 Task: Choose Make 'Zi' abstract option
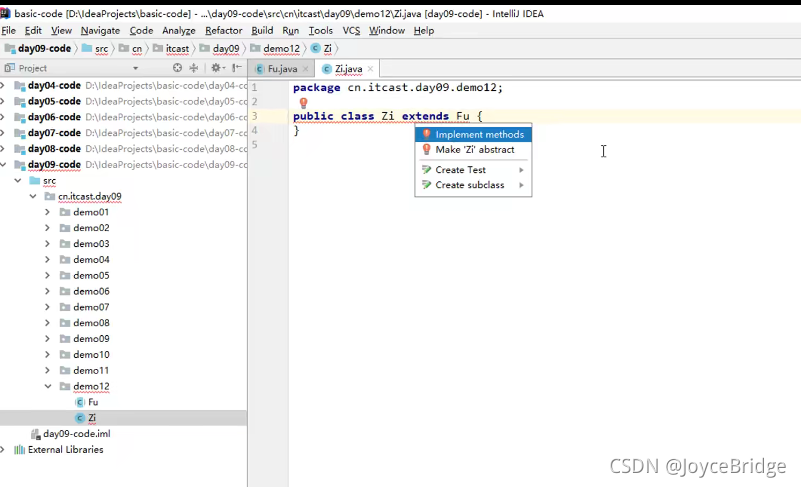pyautogui.click(x=474, y=150)
